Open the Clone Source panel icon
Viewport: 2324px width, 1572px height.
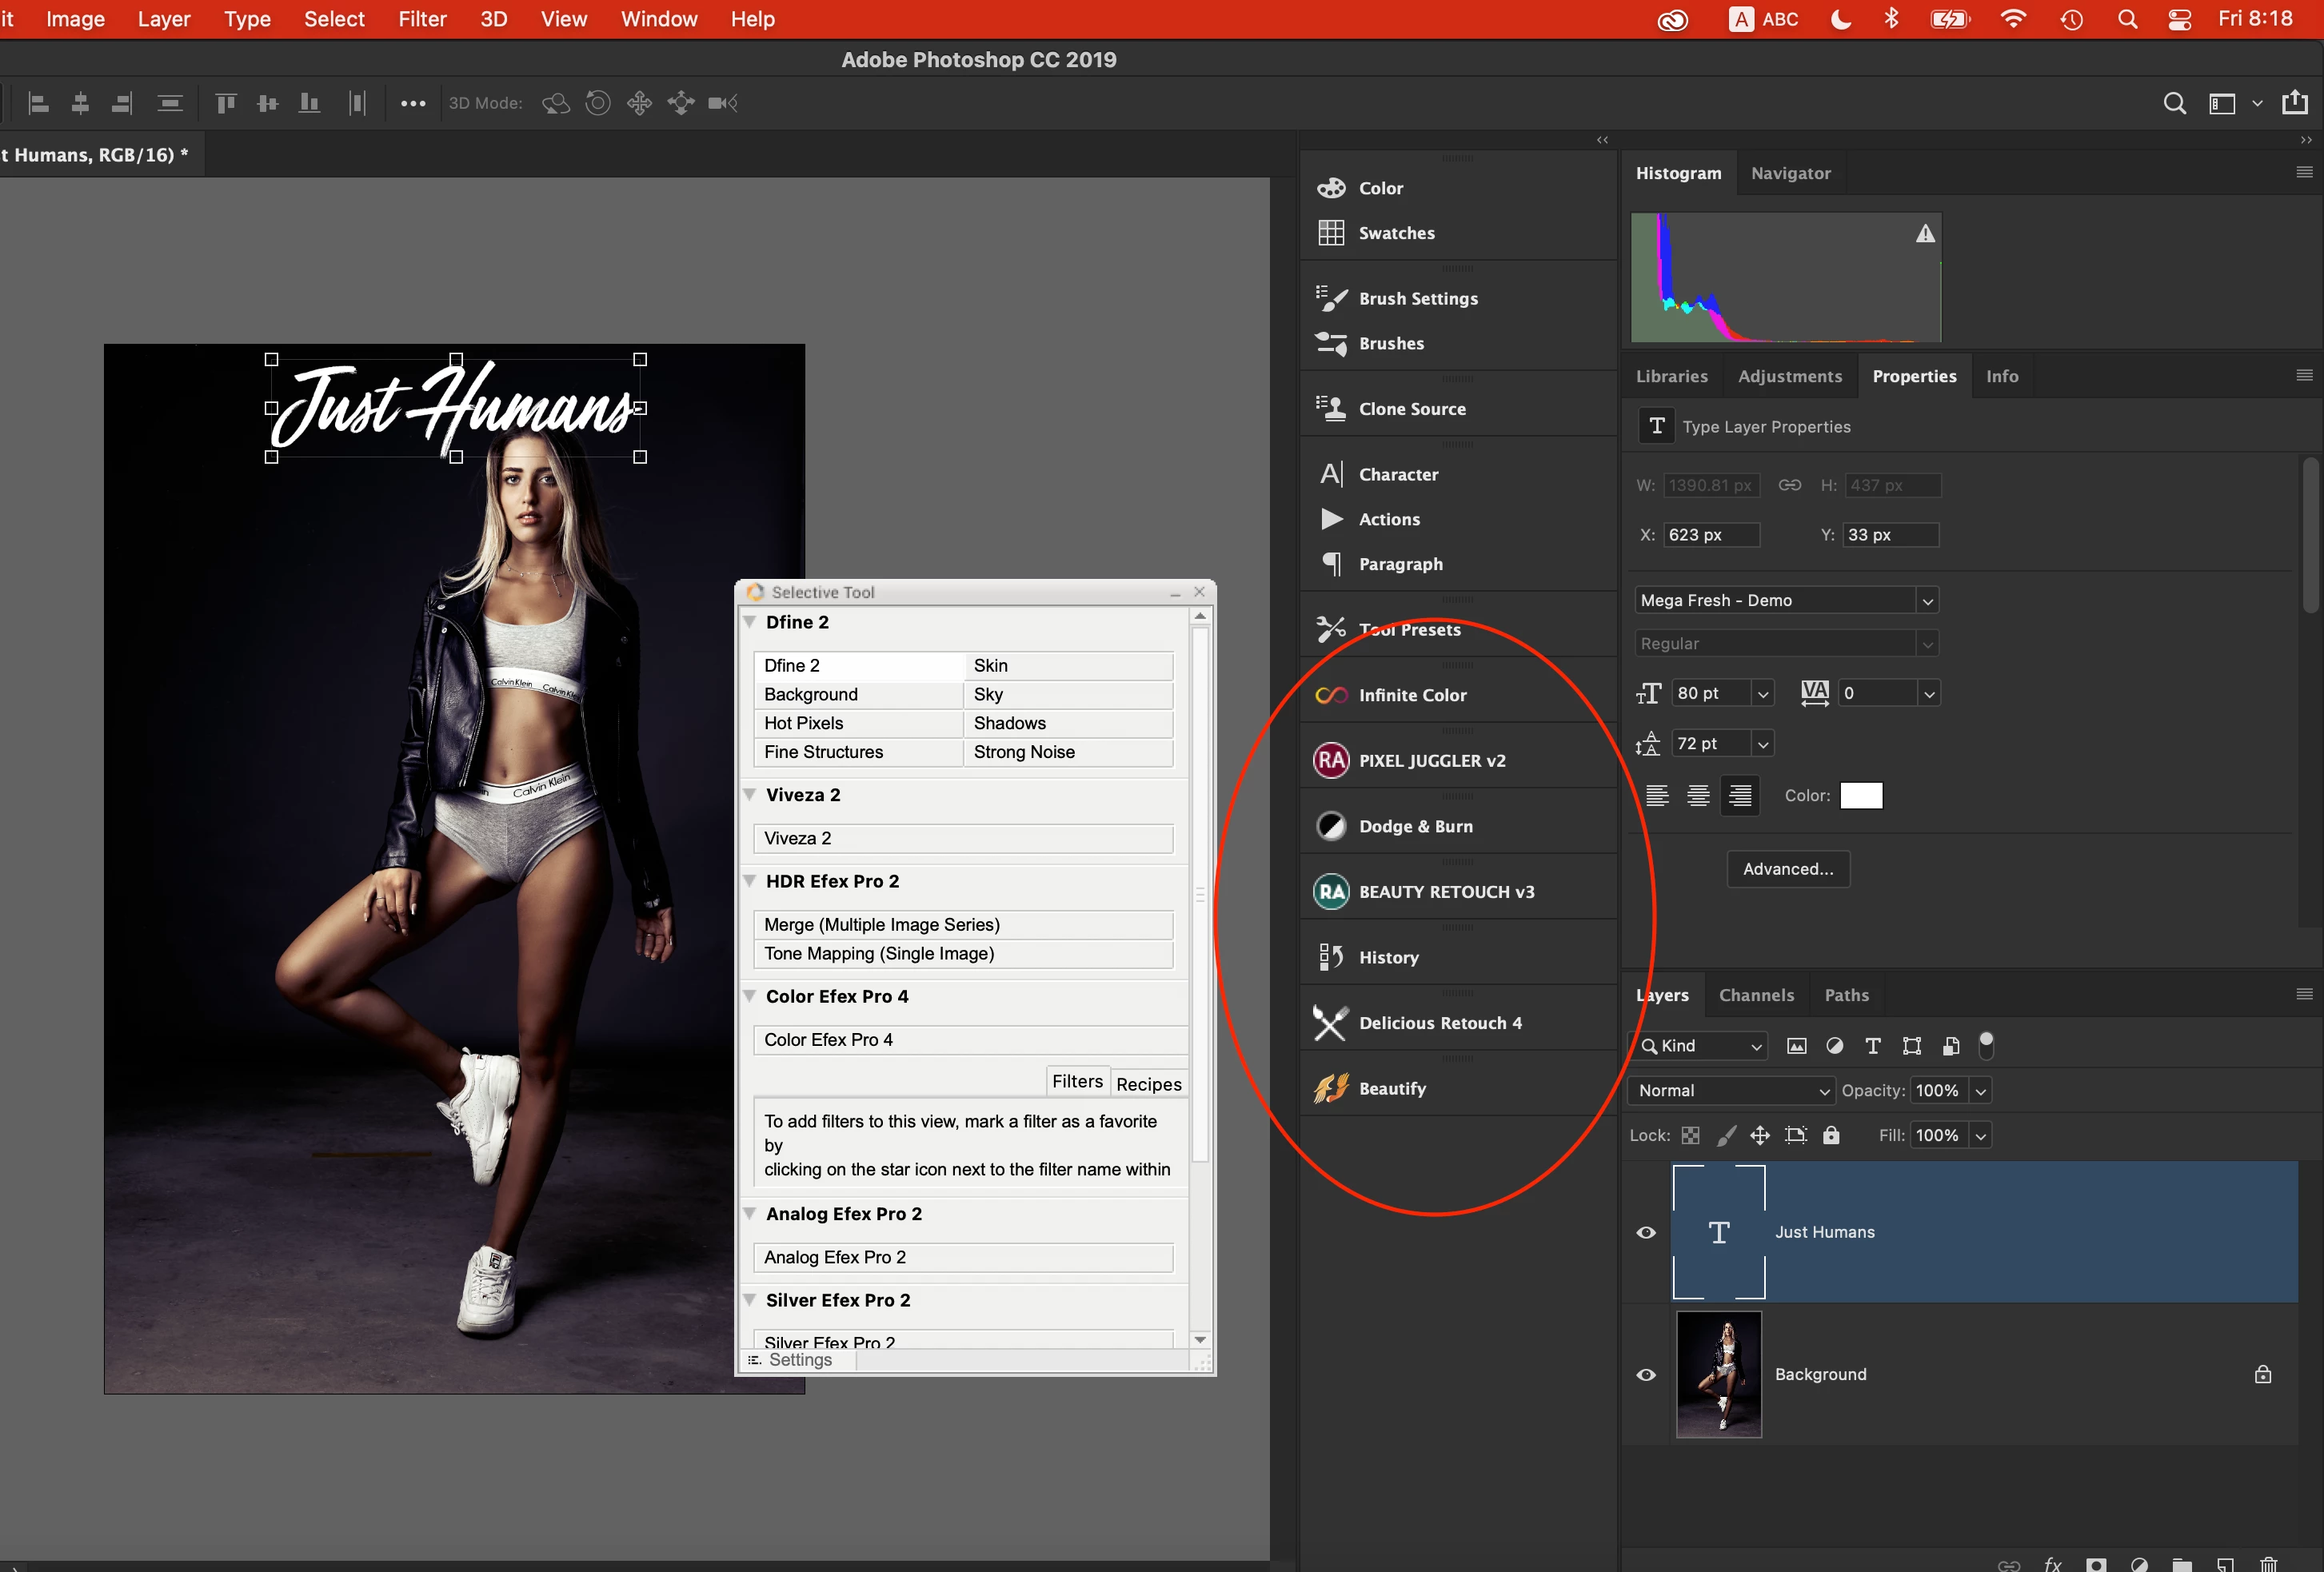point(1331,408)
